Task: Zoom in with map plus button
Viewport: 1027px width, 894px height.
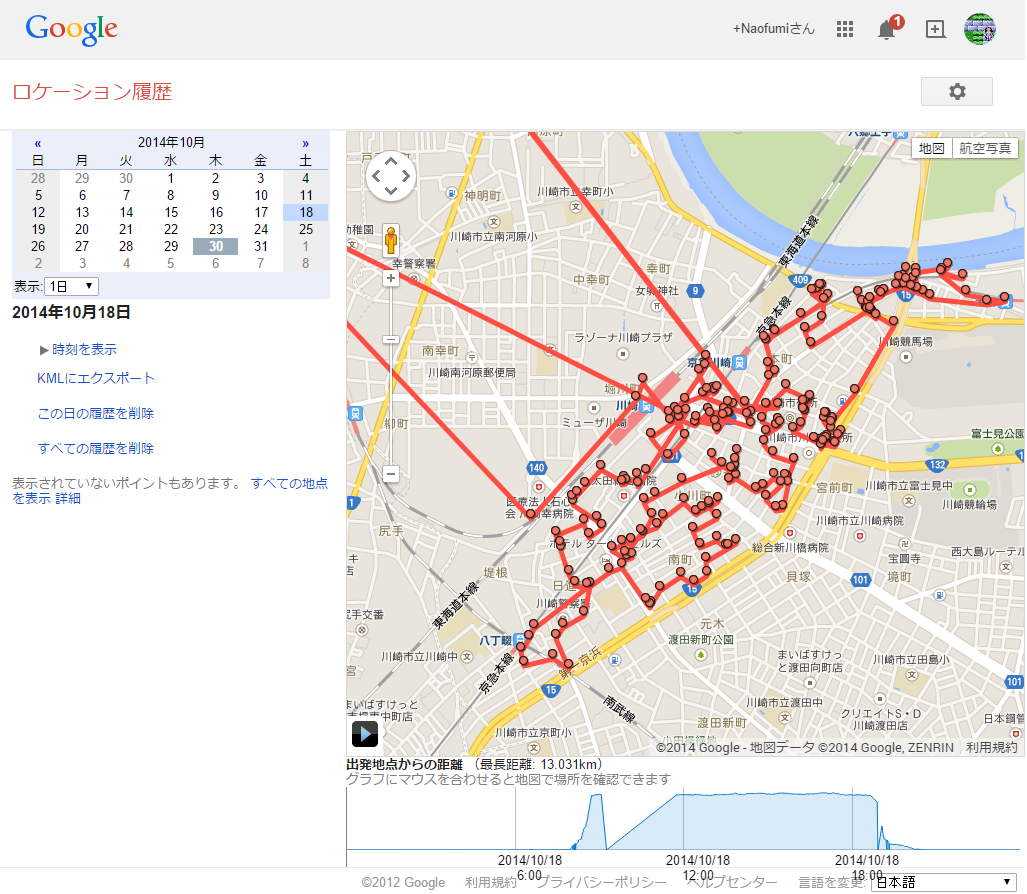Action: click(x=391, y=278)
